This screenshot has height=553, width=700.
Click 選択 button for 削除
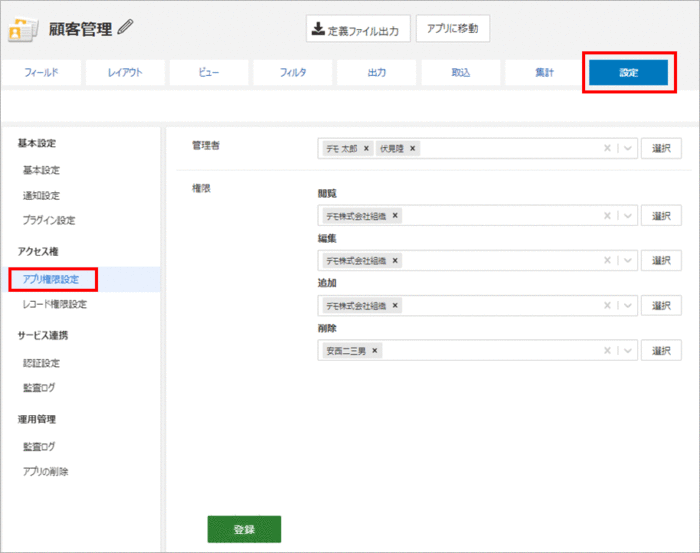point(661,350)
